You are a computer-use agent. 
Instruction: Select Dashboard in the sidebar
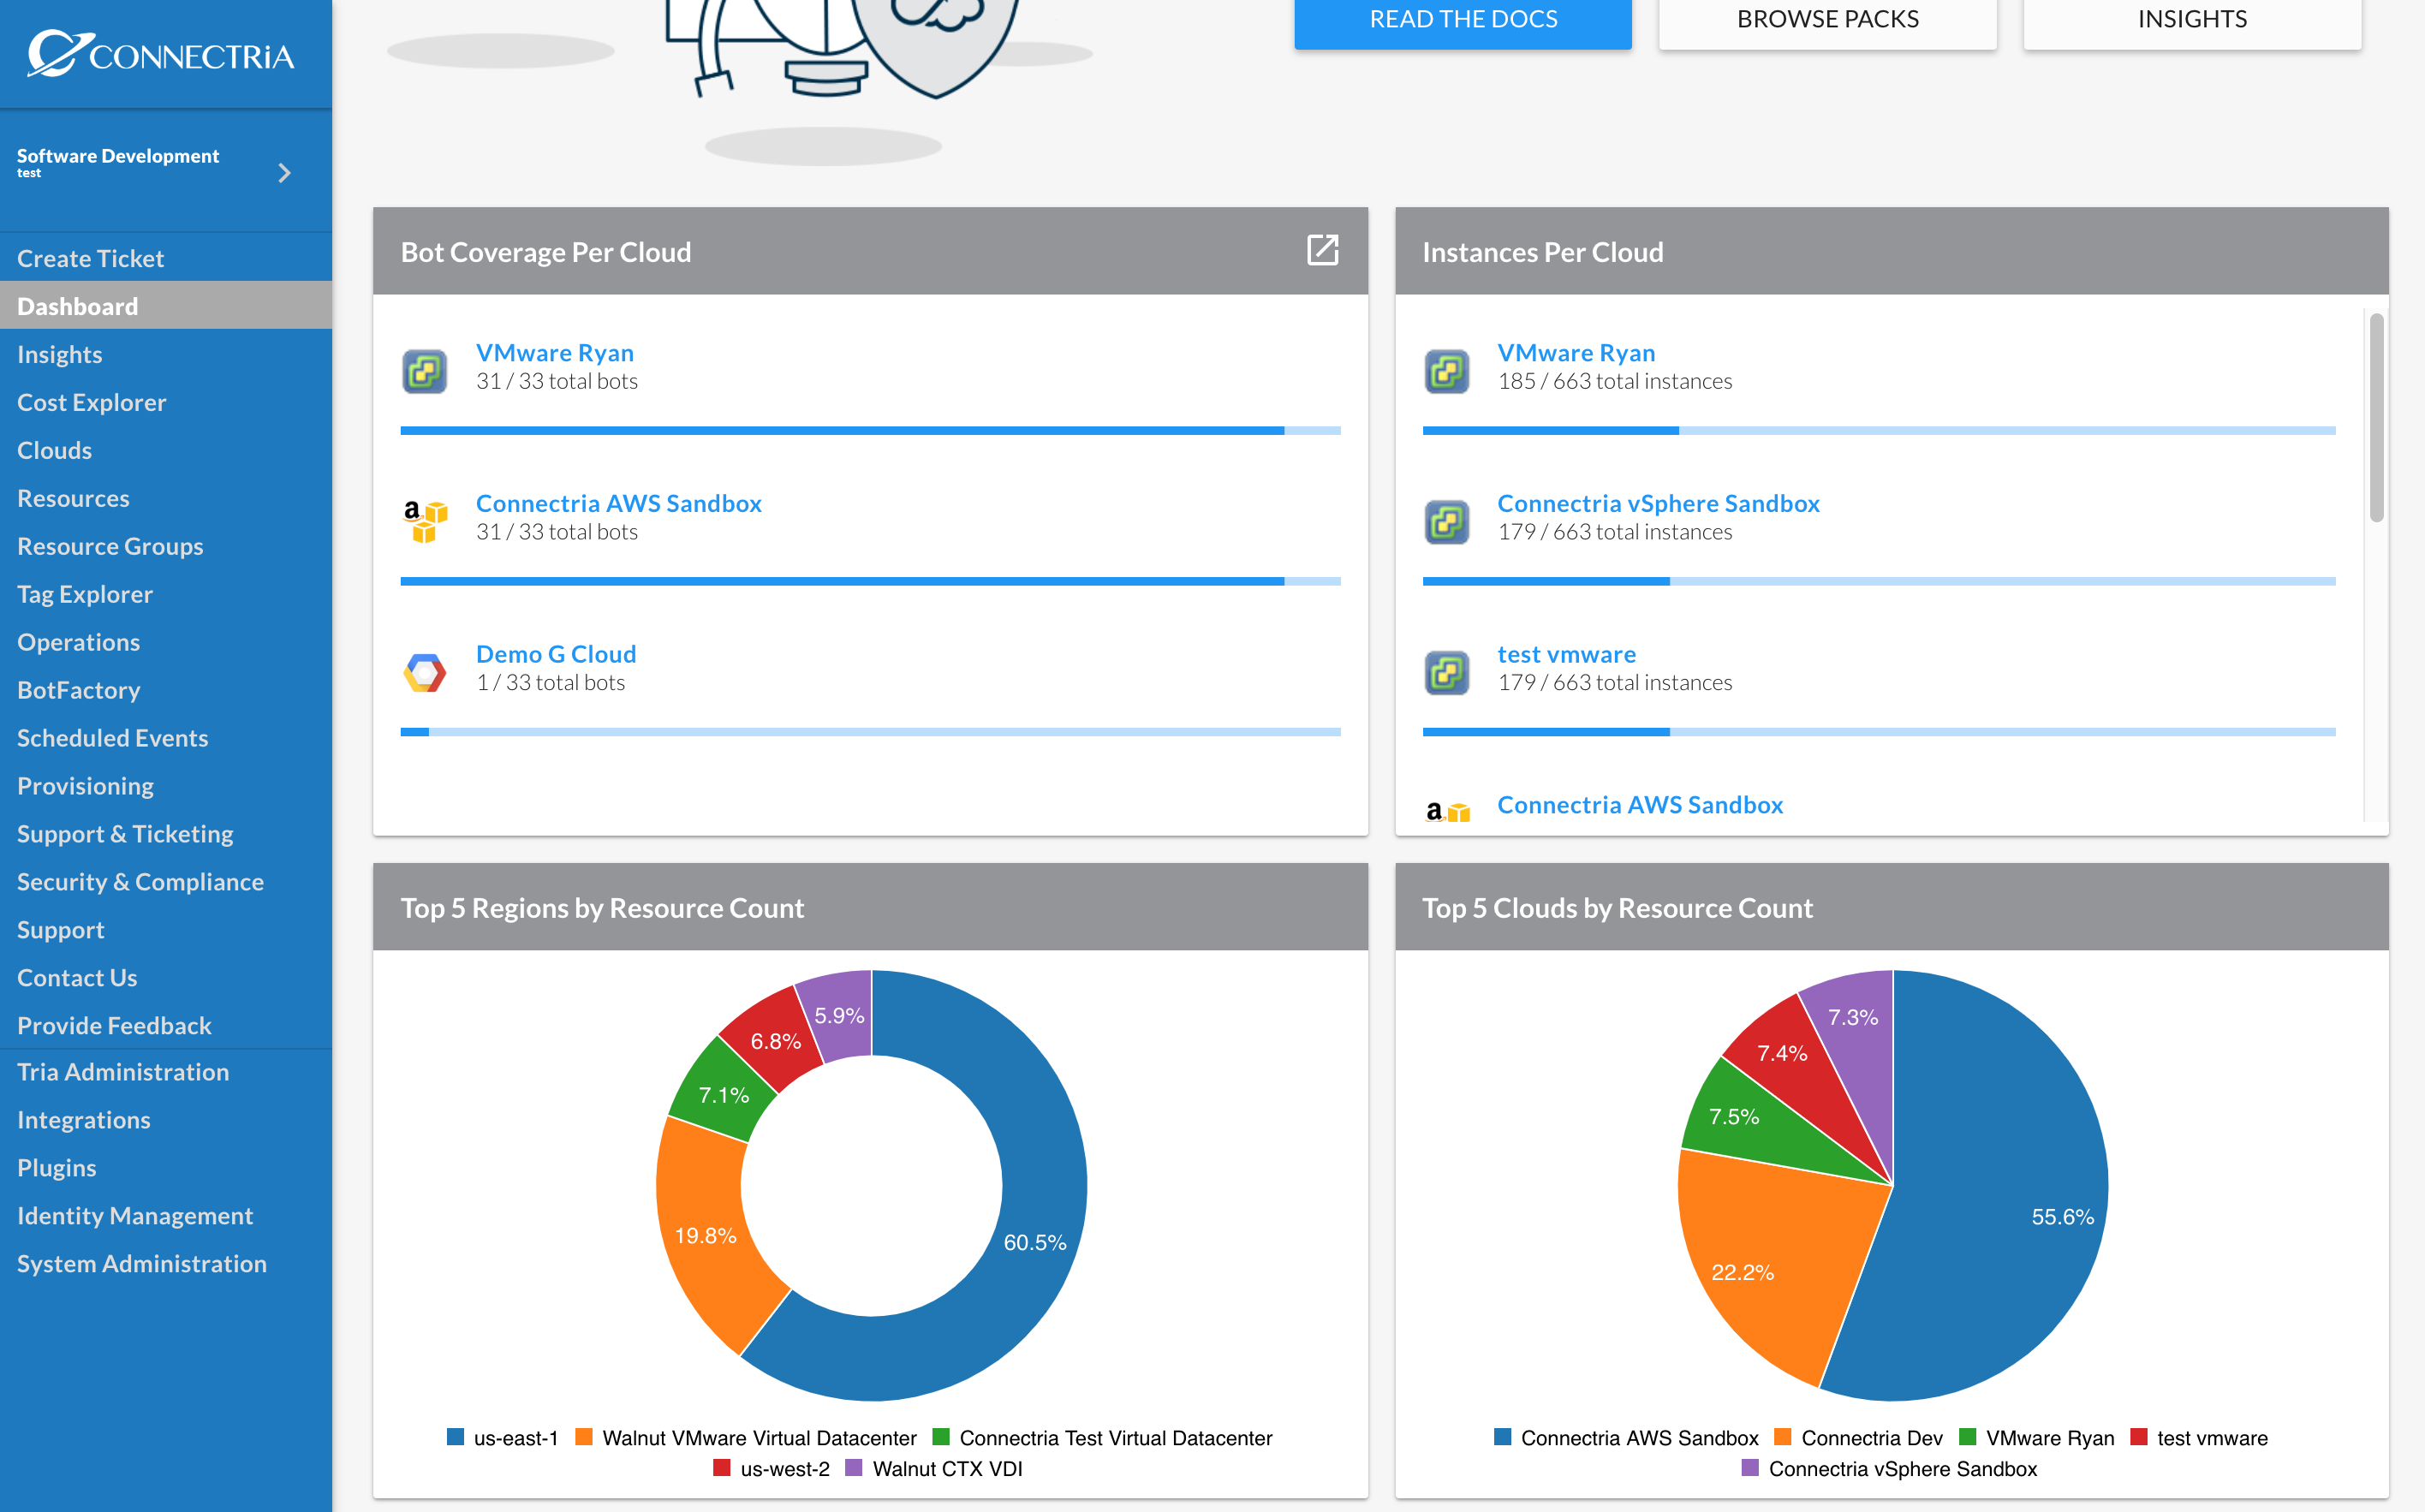coord(166,306)
